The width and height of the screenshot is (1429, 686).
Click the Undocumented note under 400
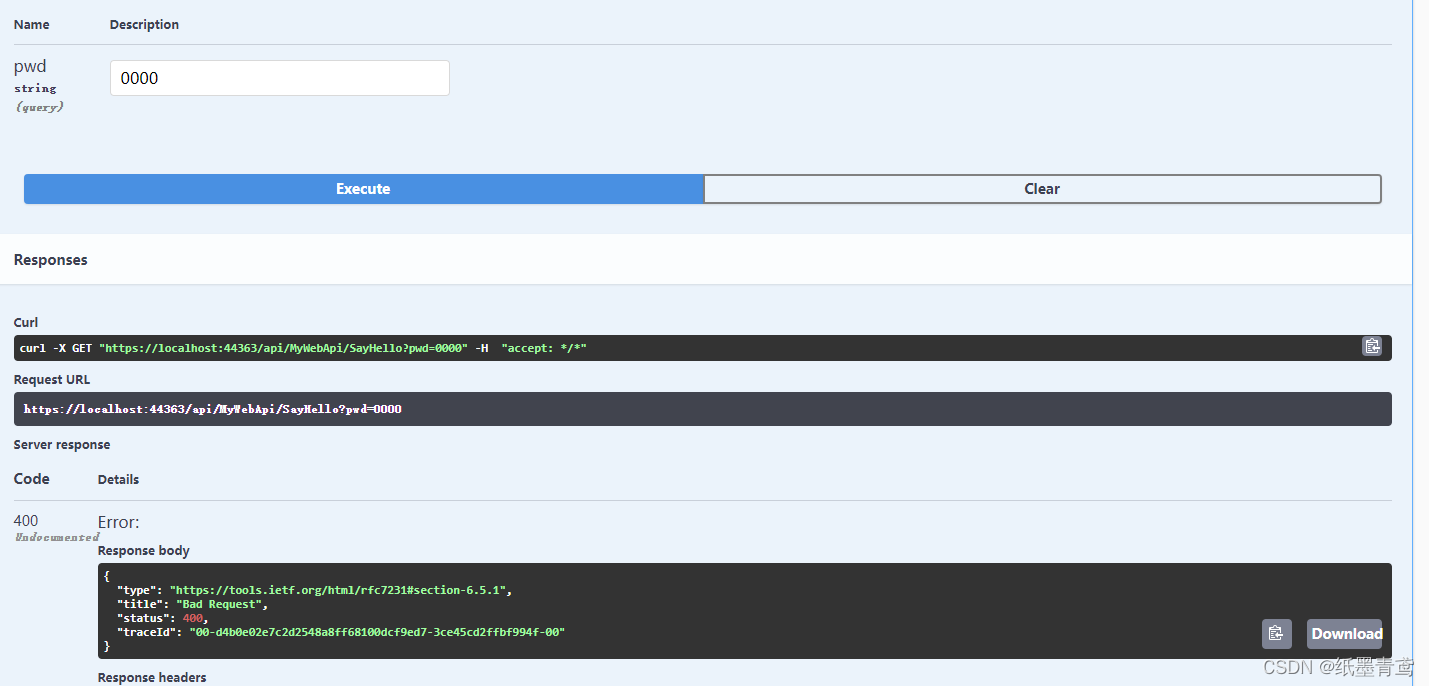click(57, 537)
